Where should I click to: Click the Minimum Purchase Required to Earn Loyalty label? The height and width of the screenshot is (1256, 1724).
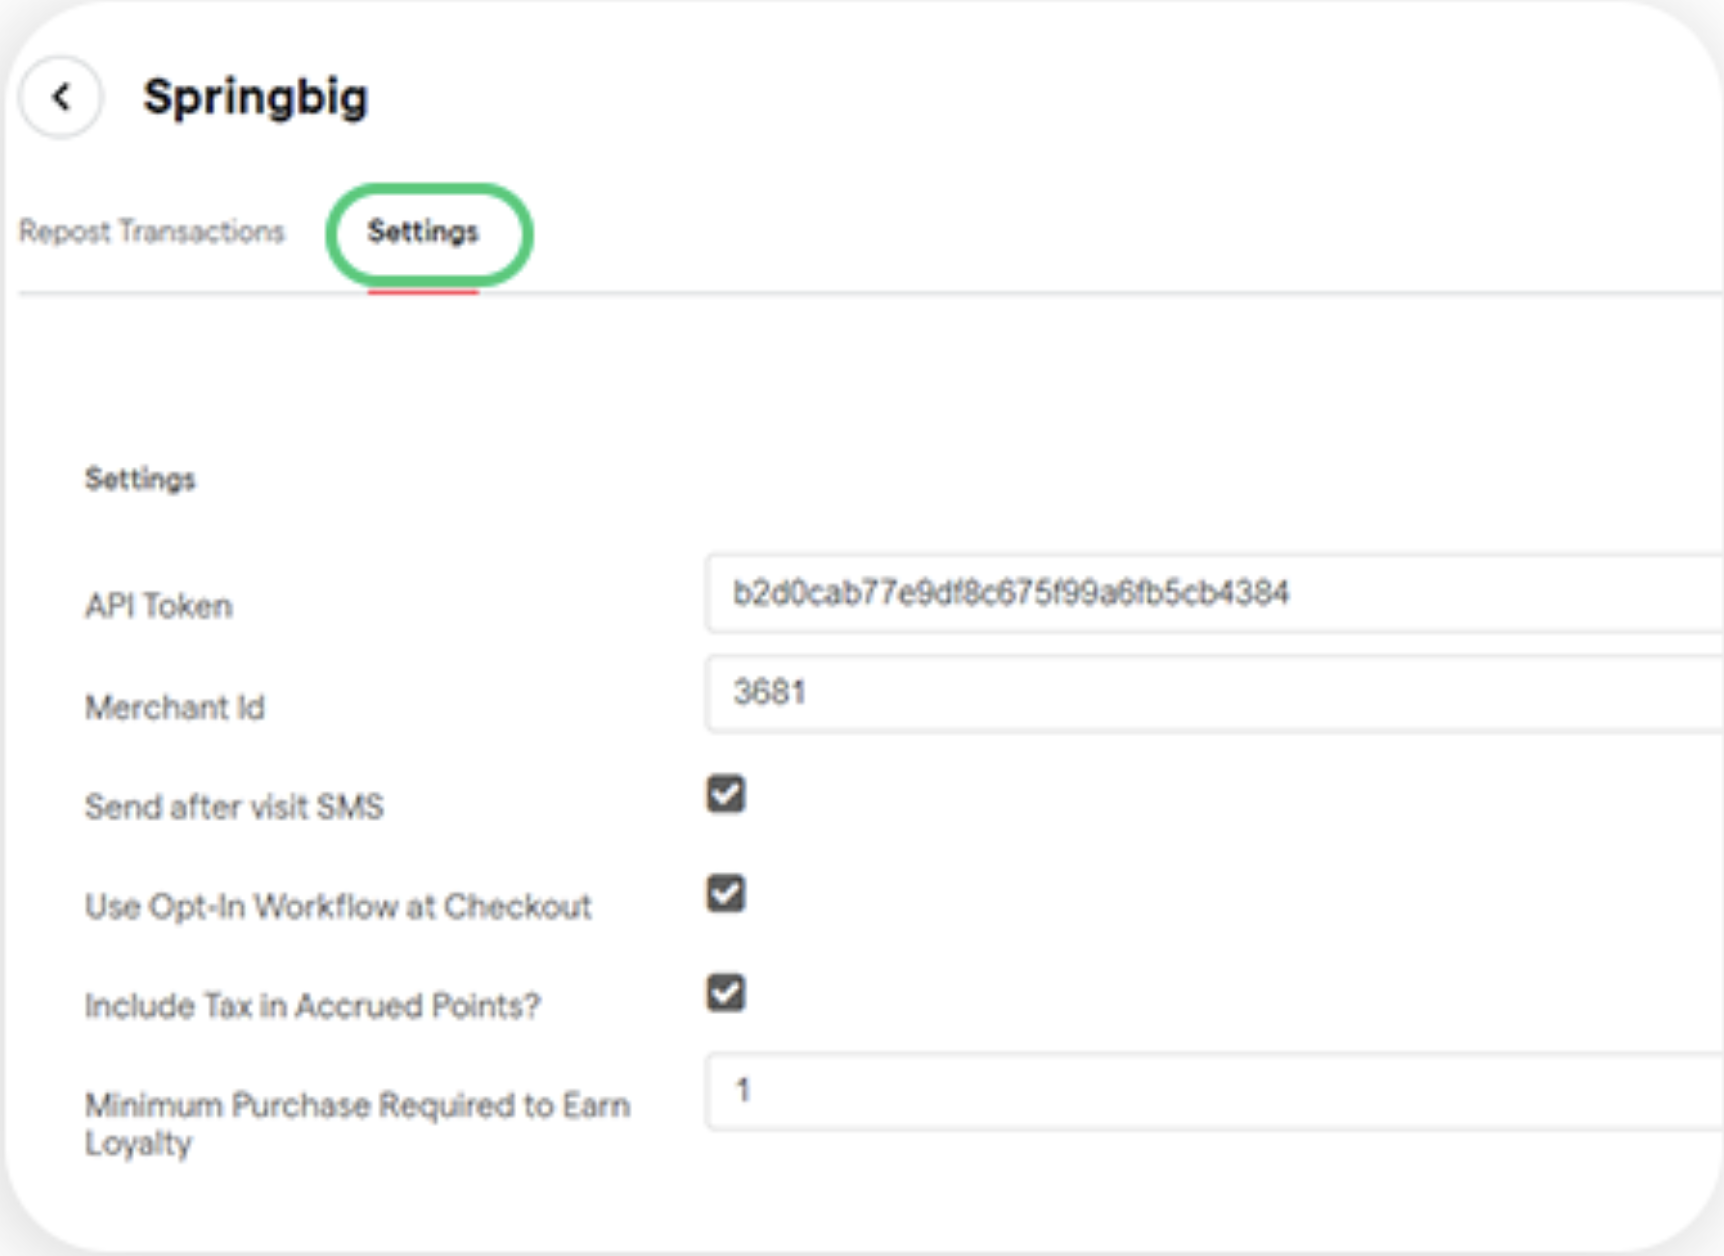click(357, 1124)
